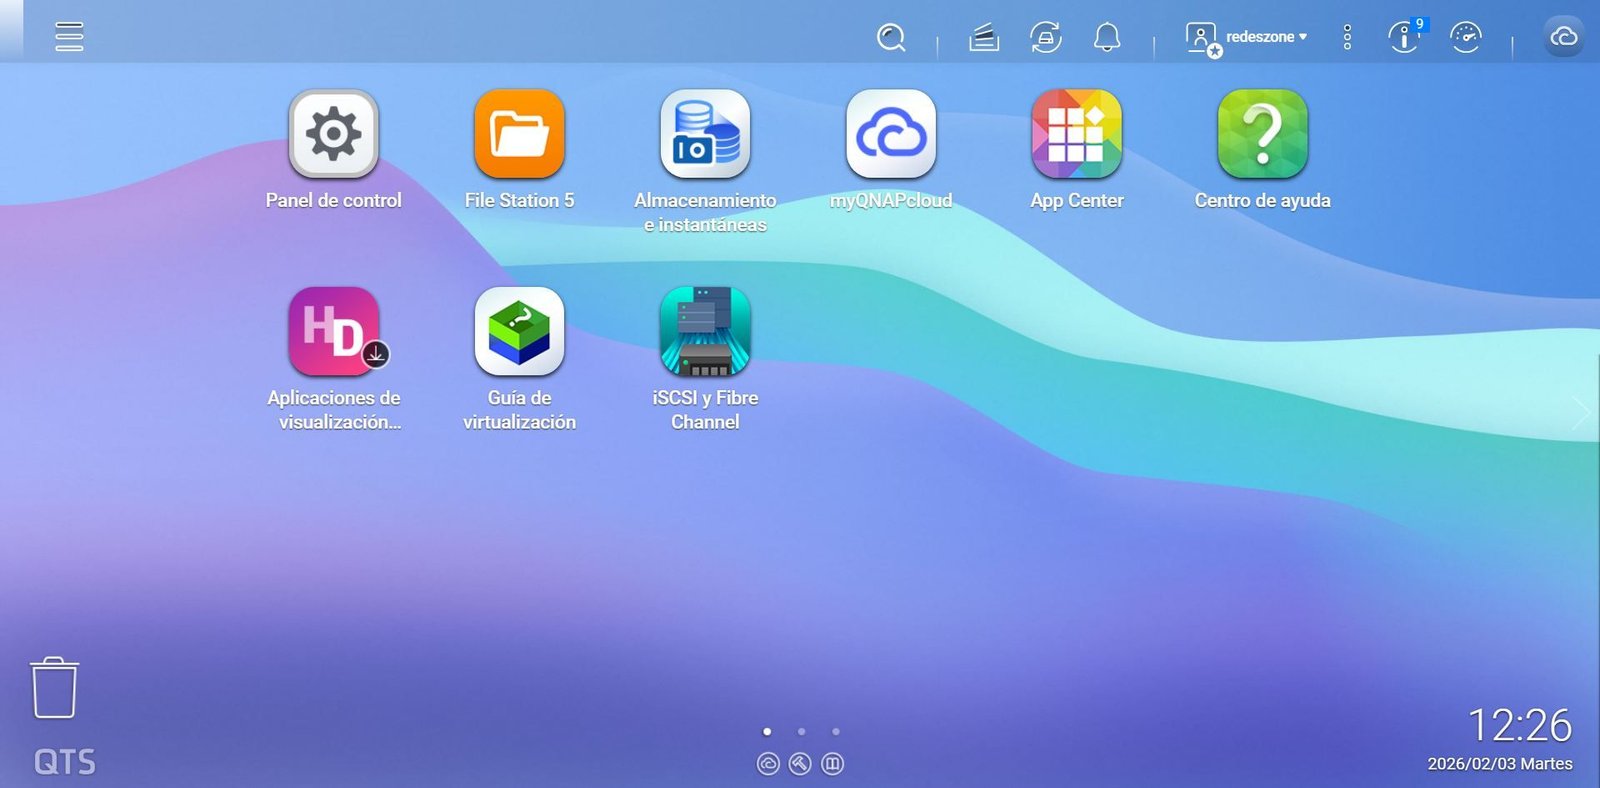The width and height of the screenshot is (1600, 788).
Task: Launch App Center
Action: pyautogui.click(x=1076, y=134)
